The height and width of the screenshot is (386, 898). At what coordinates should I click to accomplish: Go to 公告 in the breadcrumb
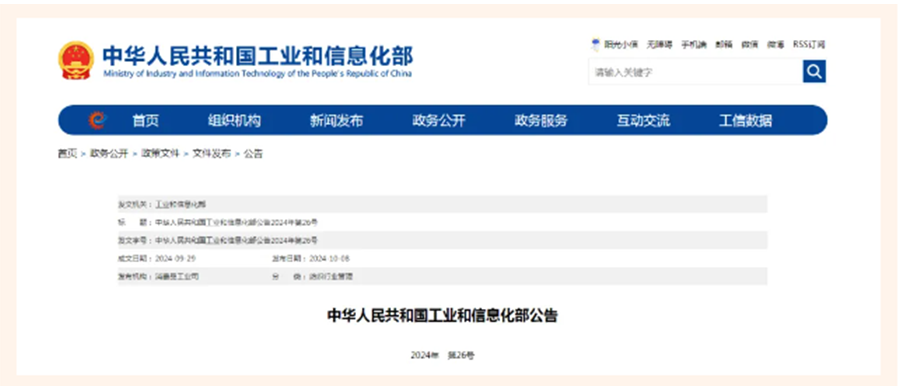[x=253, y=153]
